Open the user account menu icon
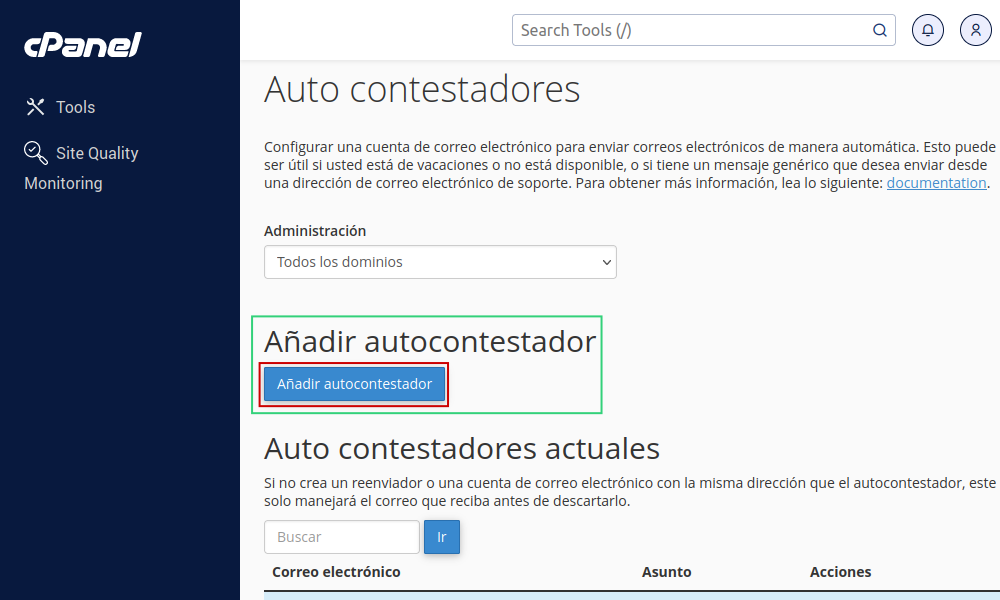The height and width of the screenshot is (600, 1000). [976, 30]
